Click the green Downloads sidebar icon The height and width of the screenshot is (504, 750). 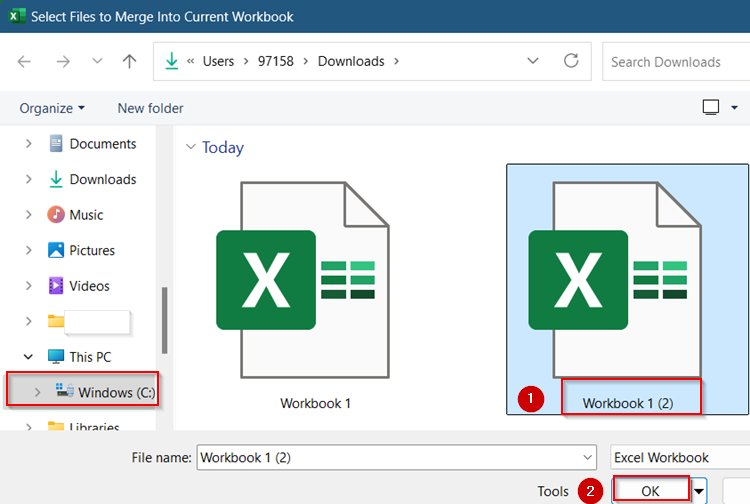click(56, 179)
